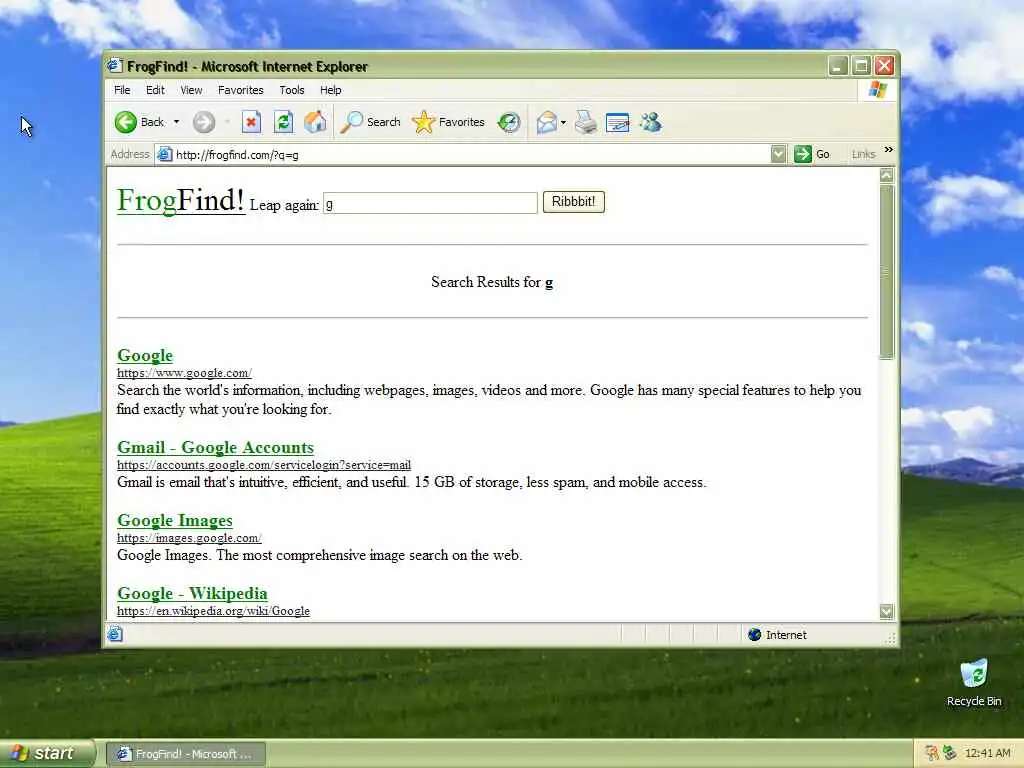Open the View menu
This screenshot has height=768, width=1024.
191,90
